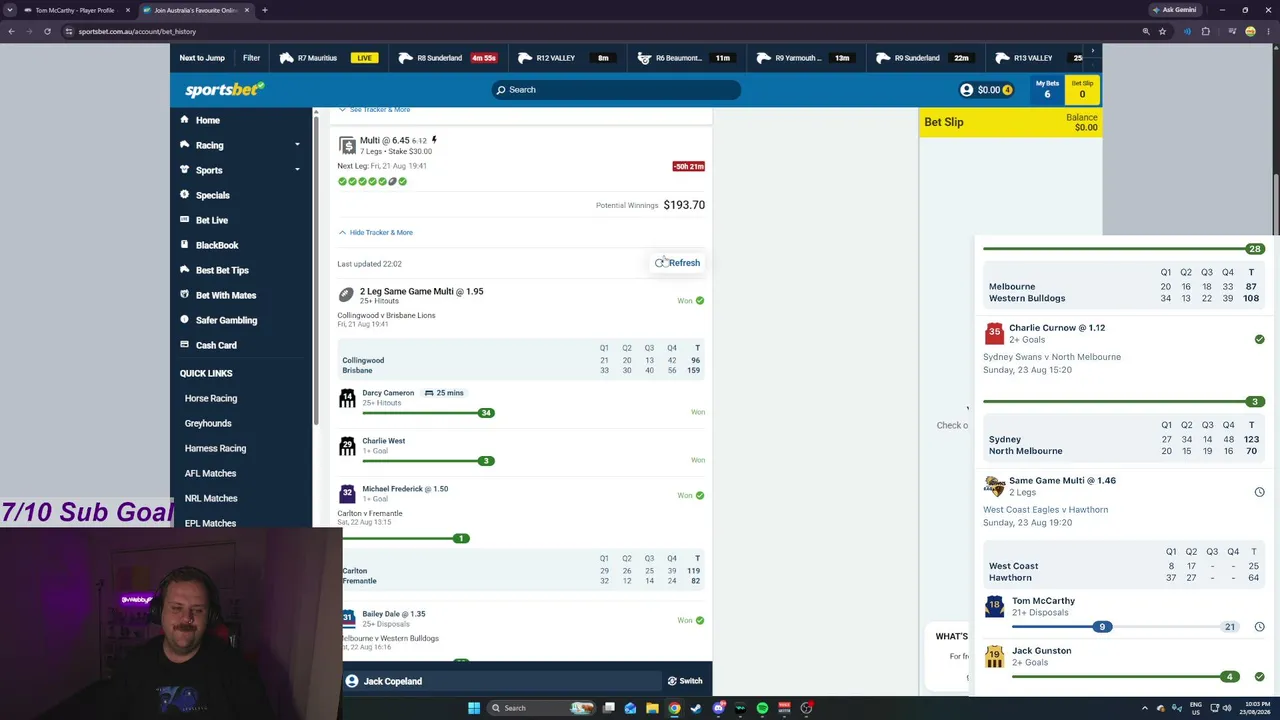
Task: Click Ask Gemini button in Chrome
Action: coord(1175,10)
